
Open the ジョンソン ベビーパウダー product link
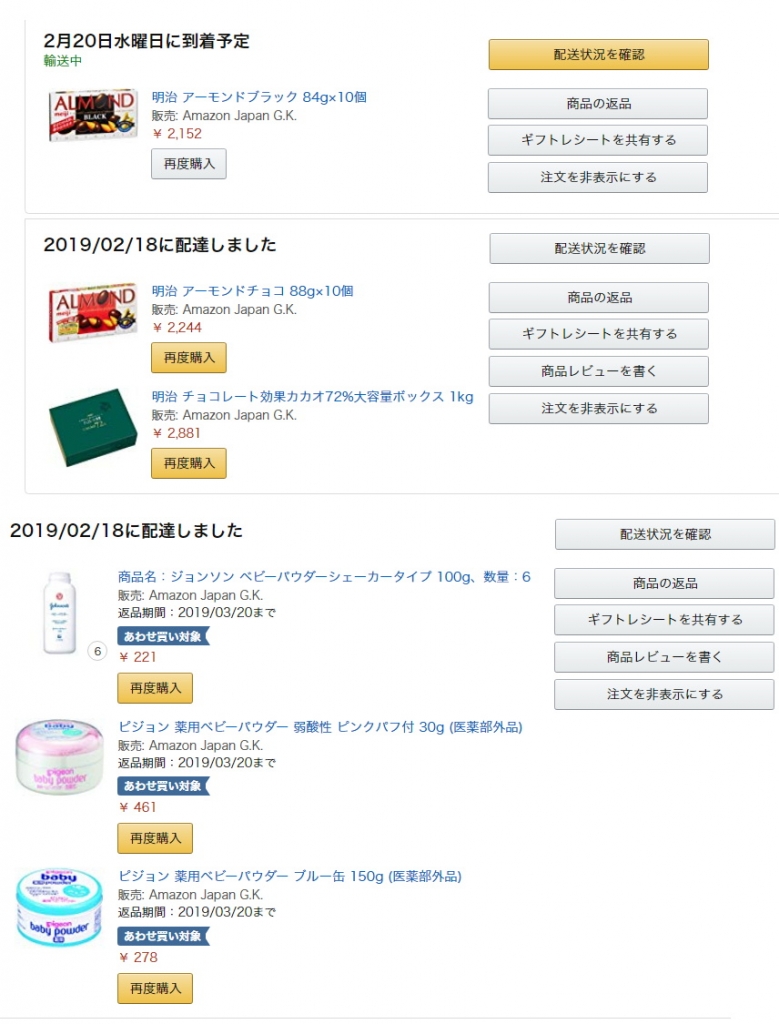[x=324, y=577]
